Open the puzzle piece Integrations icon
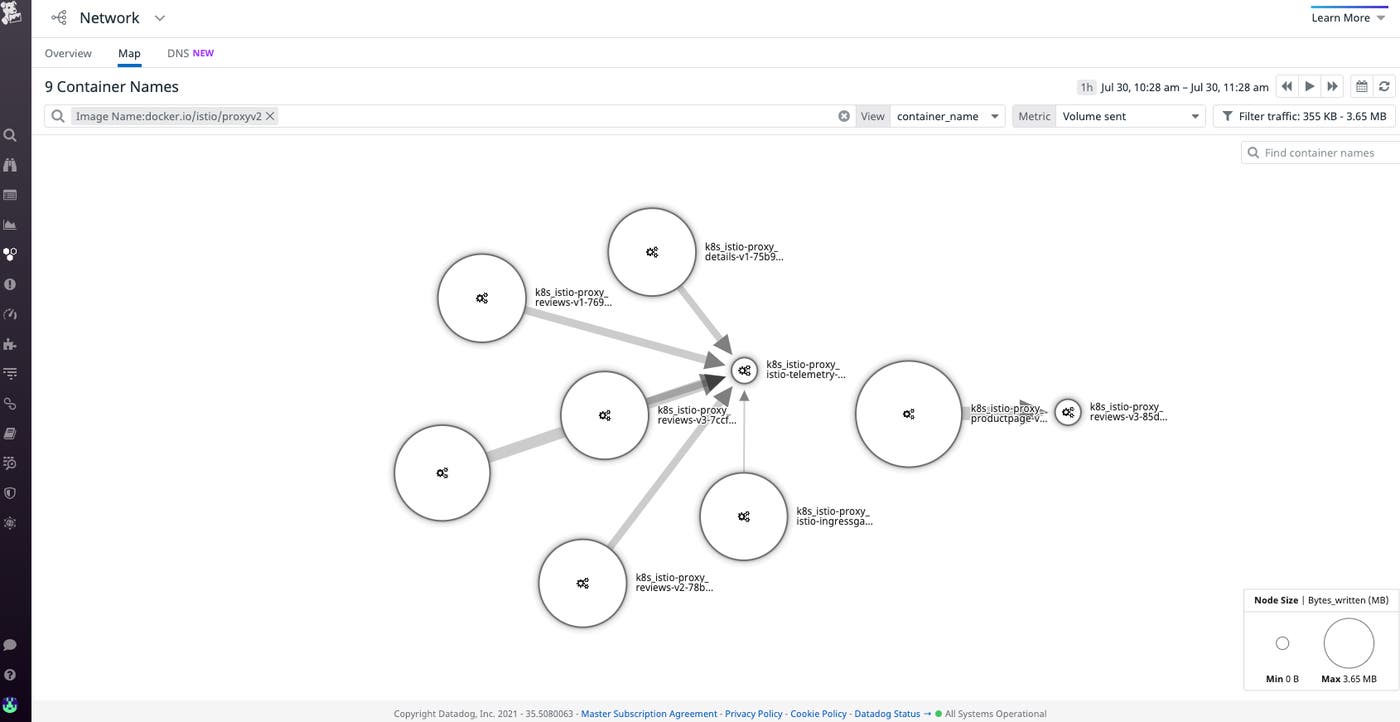 point(10,344)
